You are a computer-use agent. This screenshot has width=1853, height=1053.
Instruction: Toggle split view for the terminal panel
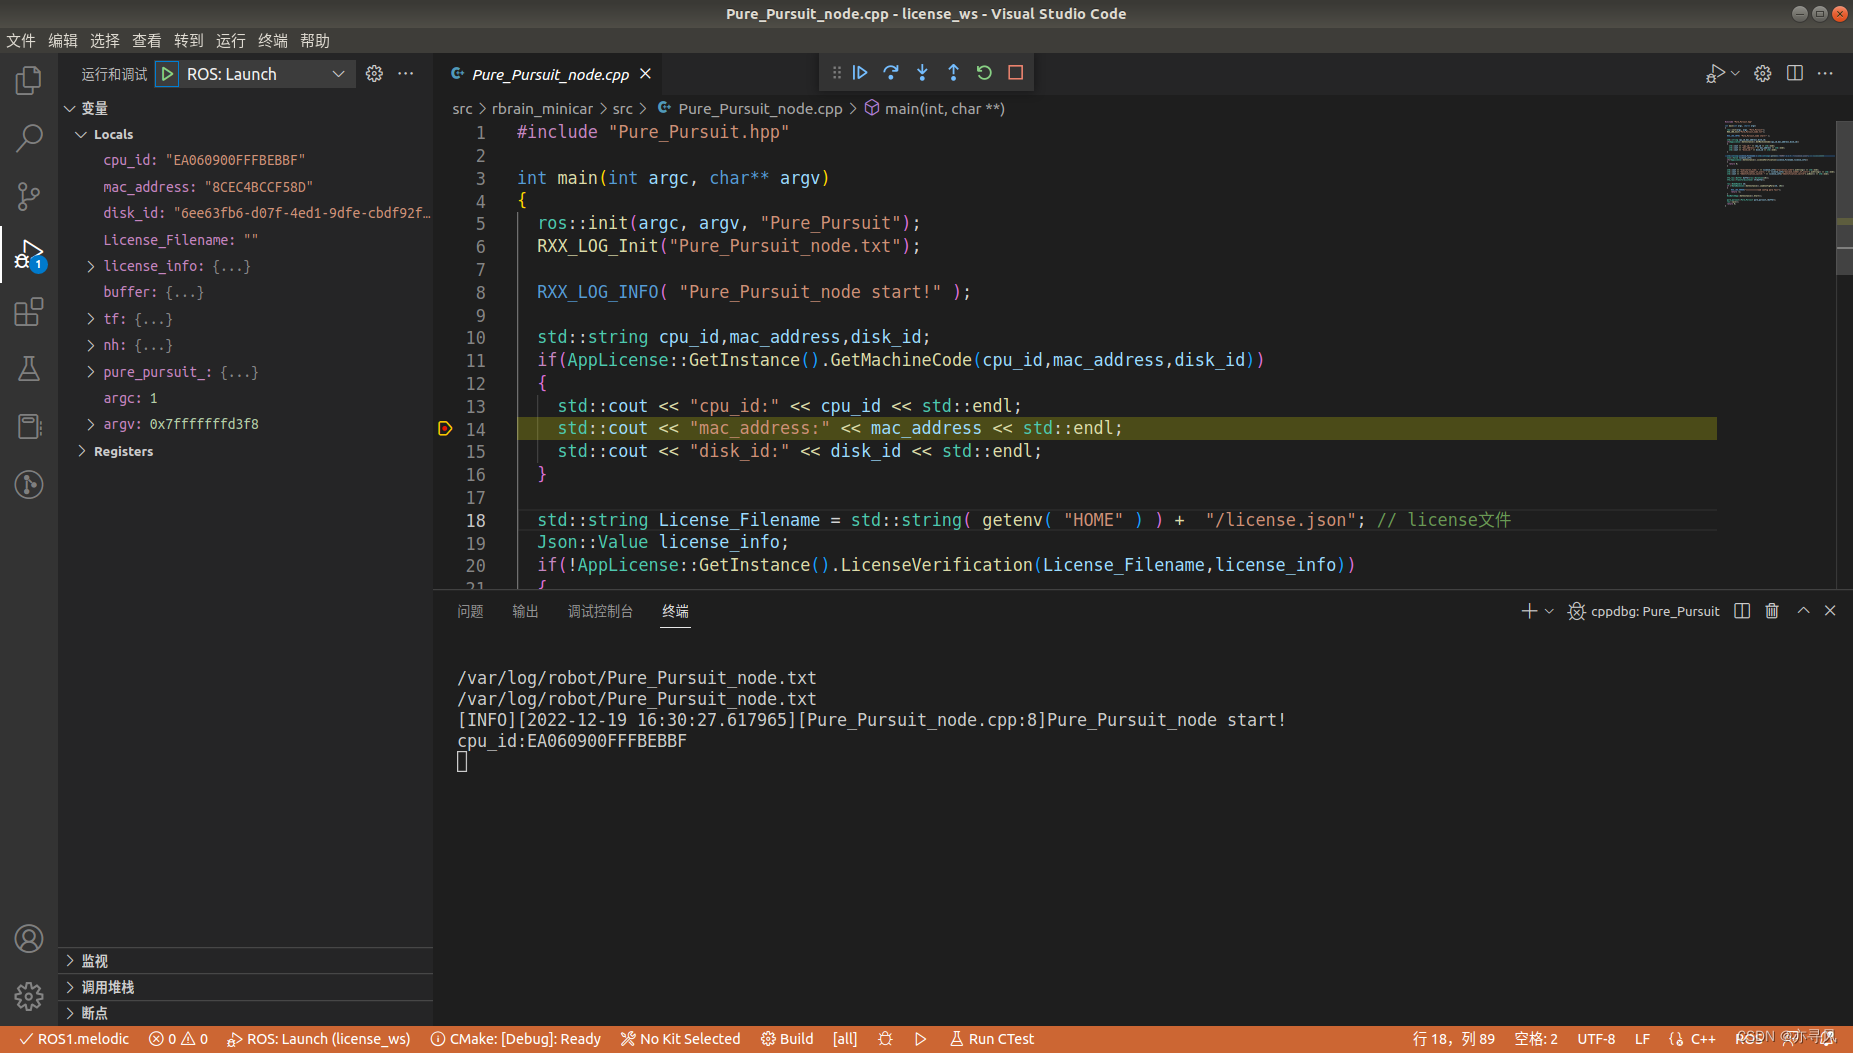1741,610
